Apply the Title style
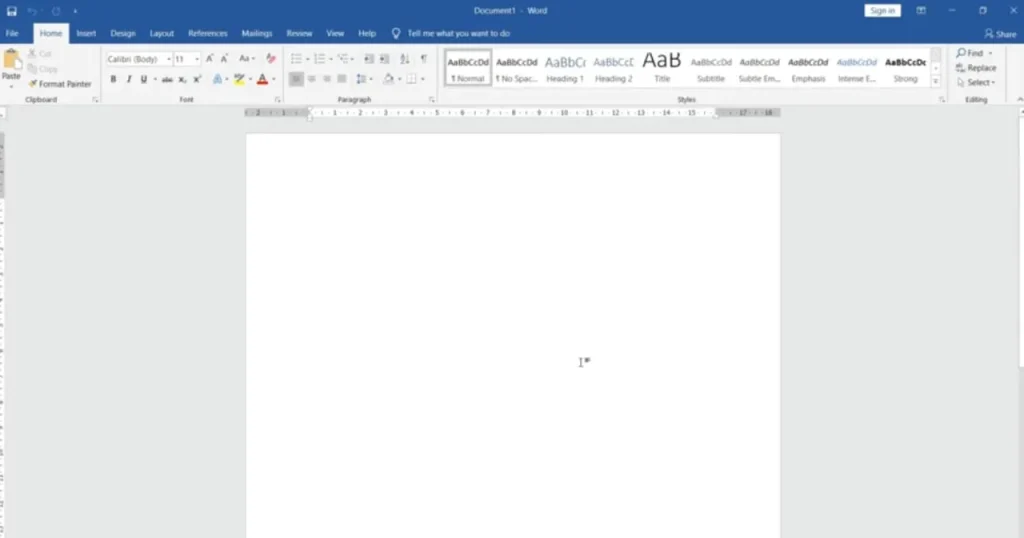This screenshot has width=1024, height=538. coord(662,68)
